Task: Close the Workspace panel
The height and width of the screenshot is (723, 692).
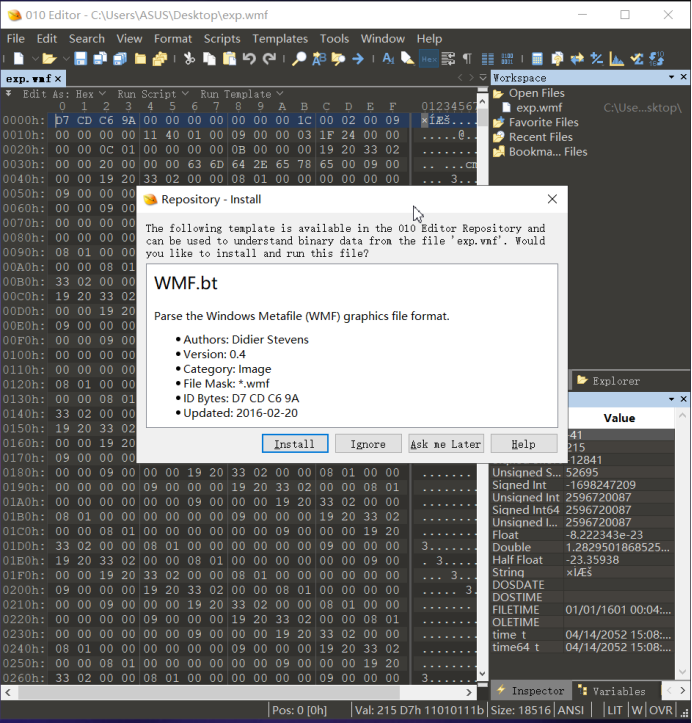Action: pos(684,77)
